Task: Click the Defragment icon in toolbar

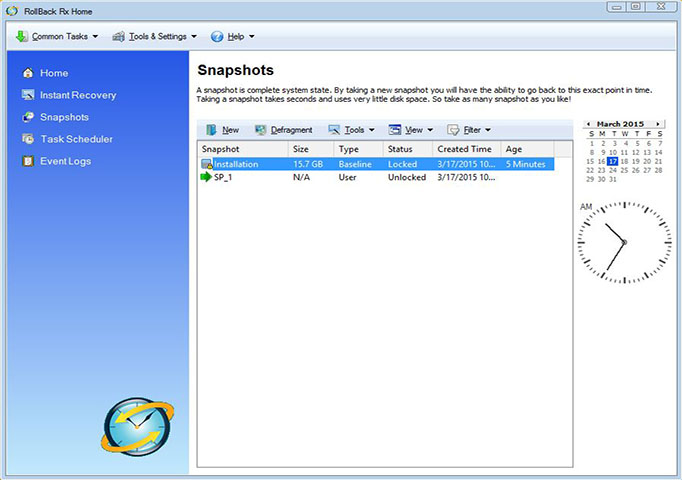Action: coord(261,130)
